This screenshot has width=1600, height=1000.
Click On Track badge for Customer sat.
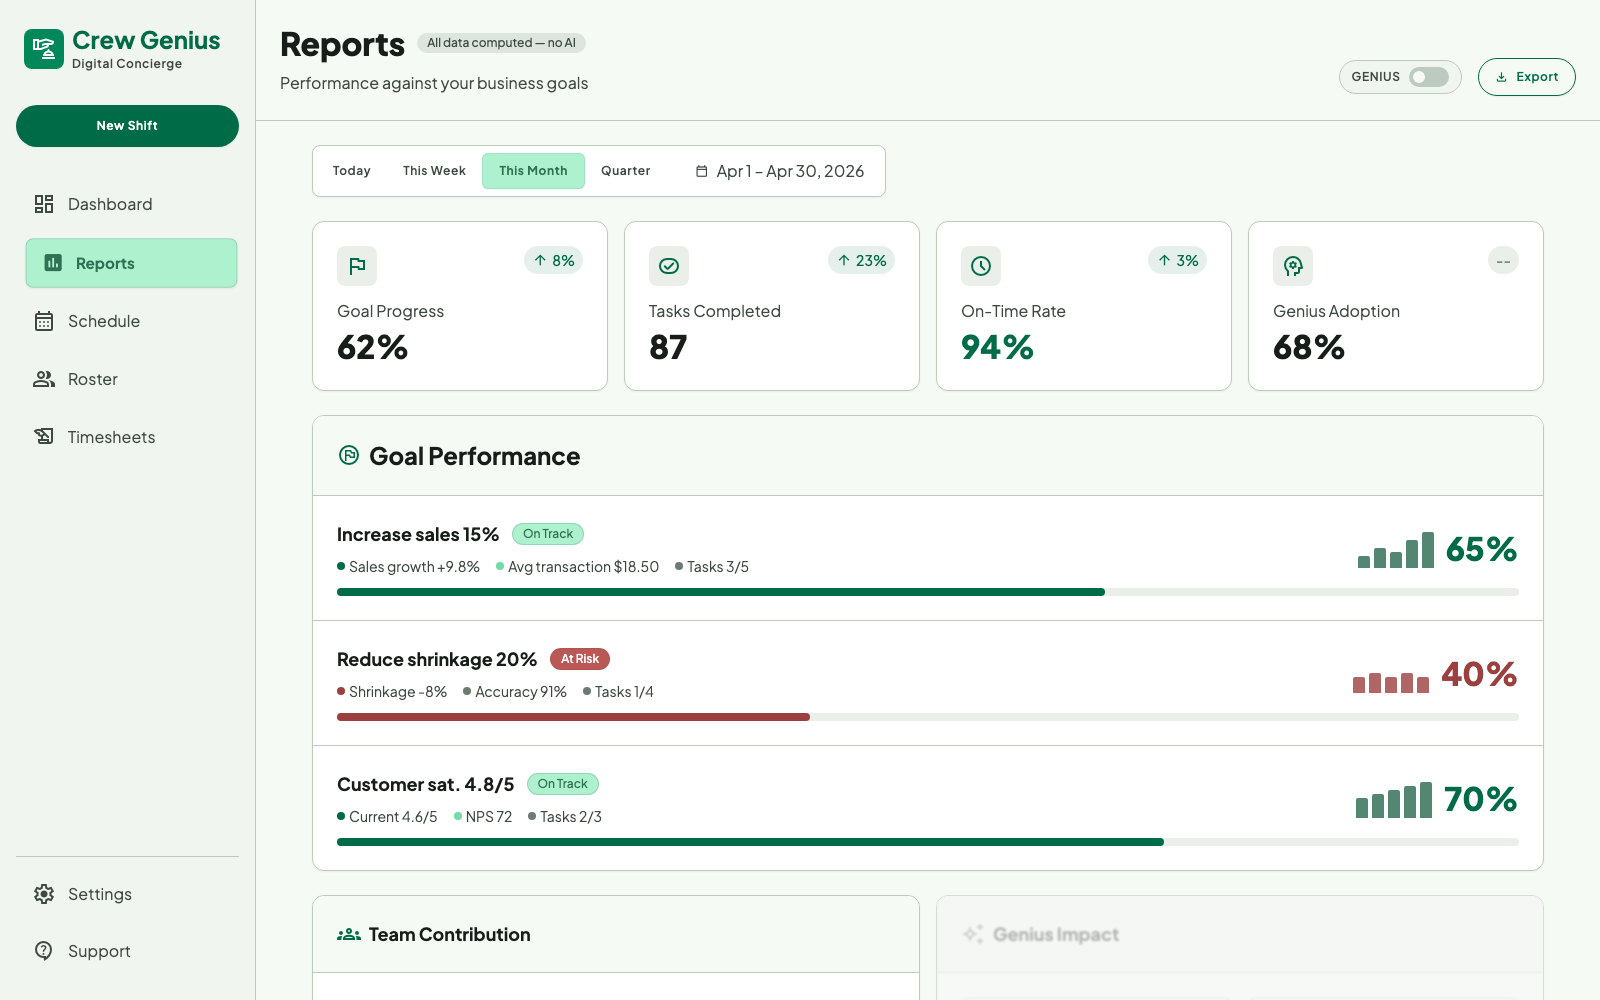tap(563, 784)
